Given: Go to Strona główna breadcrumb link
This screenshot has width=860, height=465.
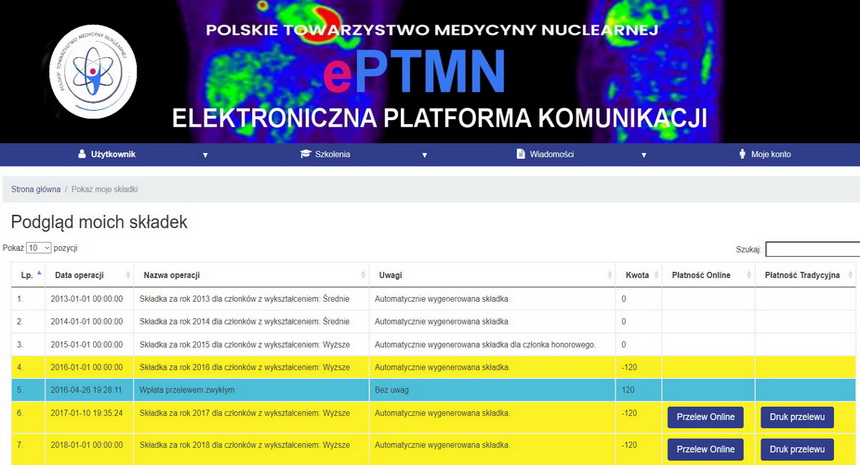Looking at the screenshot, I should 36,189.
